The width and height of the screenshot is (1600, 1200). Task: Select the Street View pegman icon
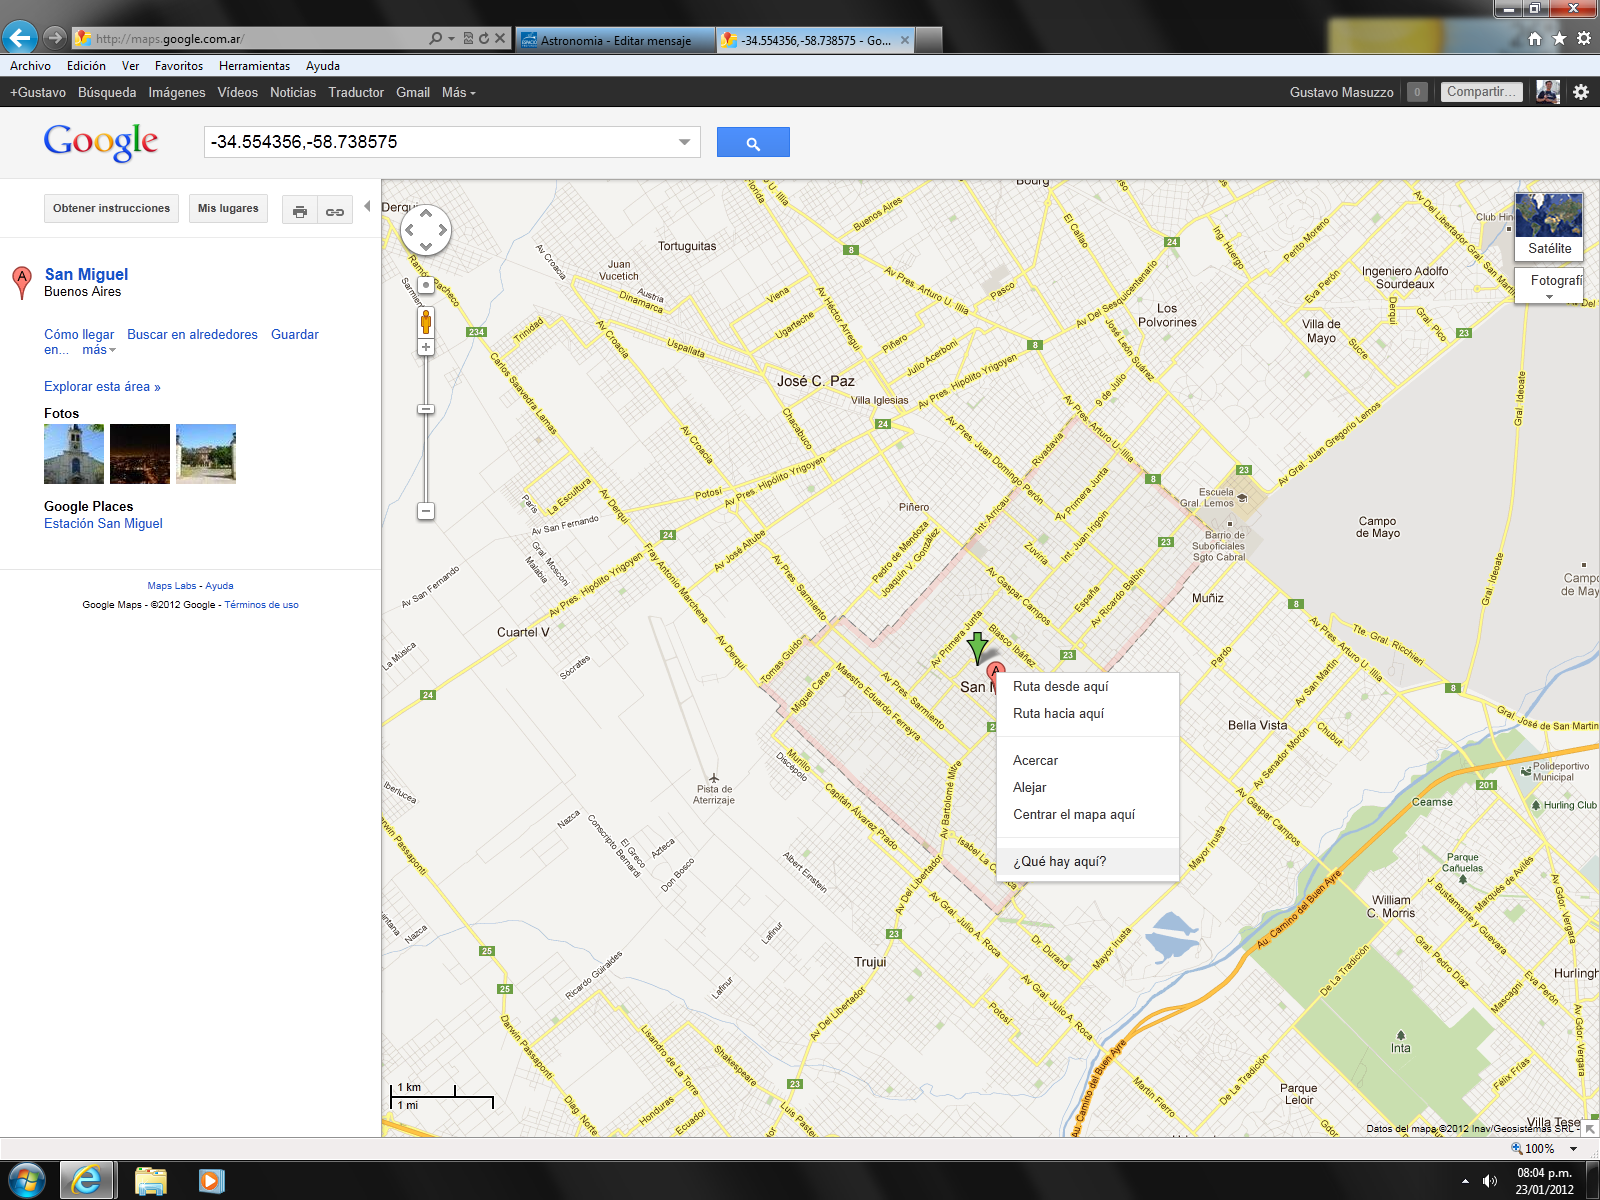426,322
